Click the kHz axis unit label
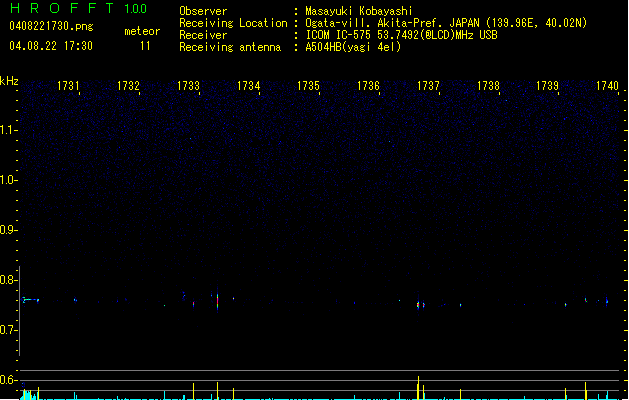The image size is (629, 400). click(9, 81)
